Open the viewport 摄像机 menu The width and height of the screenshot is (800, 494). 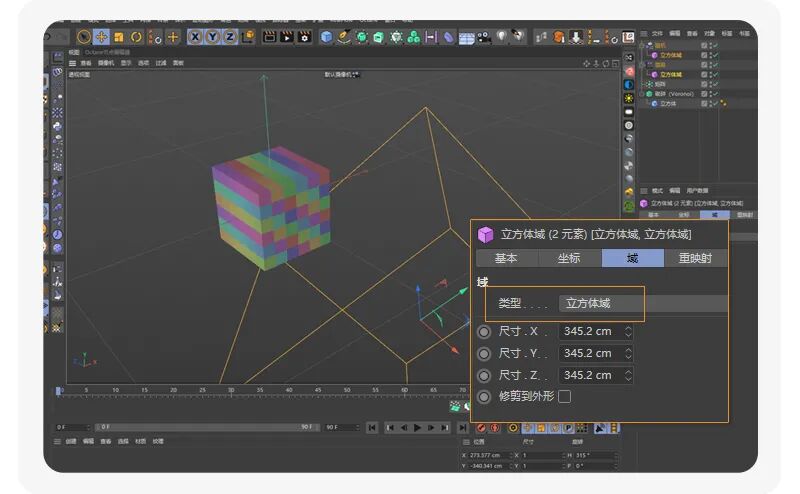click(x=106, y=63)
